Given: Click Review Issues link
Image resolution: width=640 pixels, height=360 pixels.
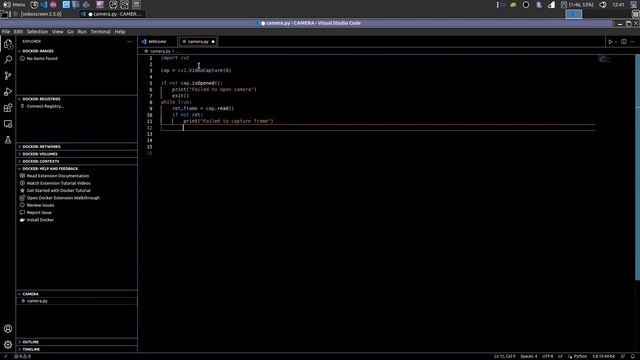Looking at the screenshot, I should click(x=40, y=205).
